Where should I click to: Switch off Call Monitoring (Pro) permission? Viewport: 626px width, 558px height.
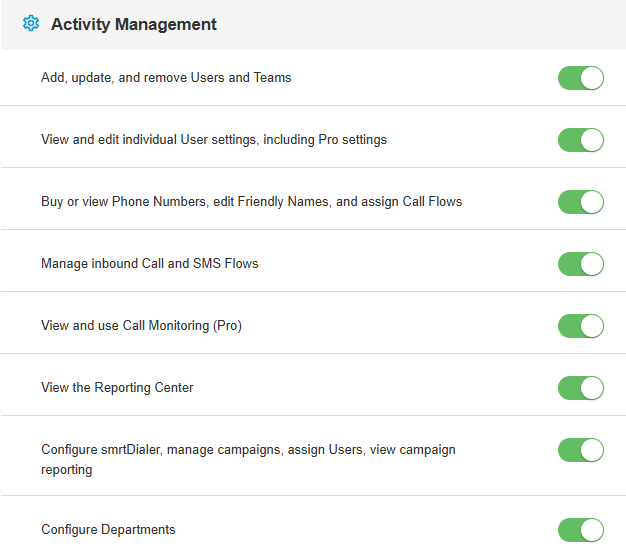pos(581,326)
